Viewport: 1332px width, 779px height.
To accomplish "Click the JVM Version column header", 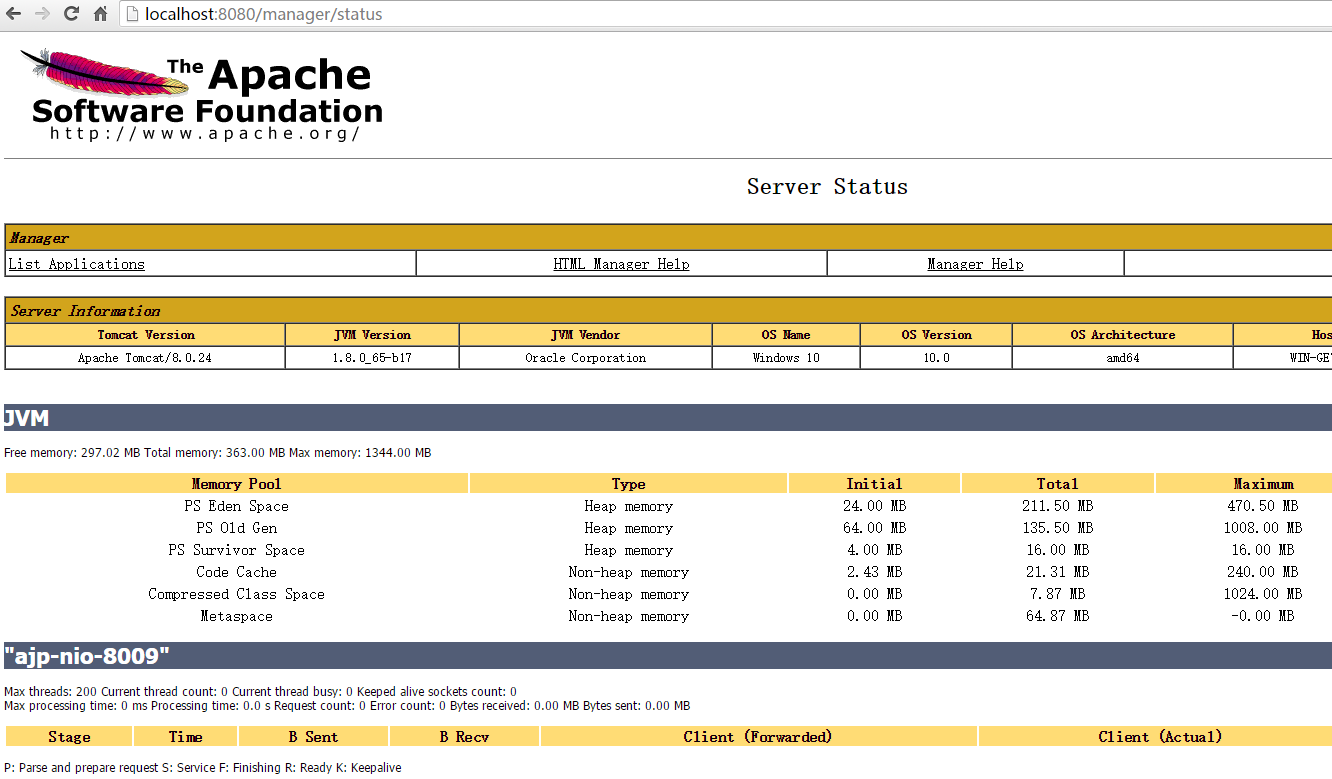I will [372, 335].
